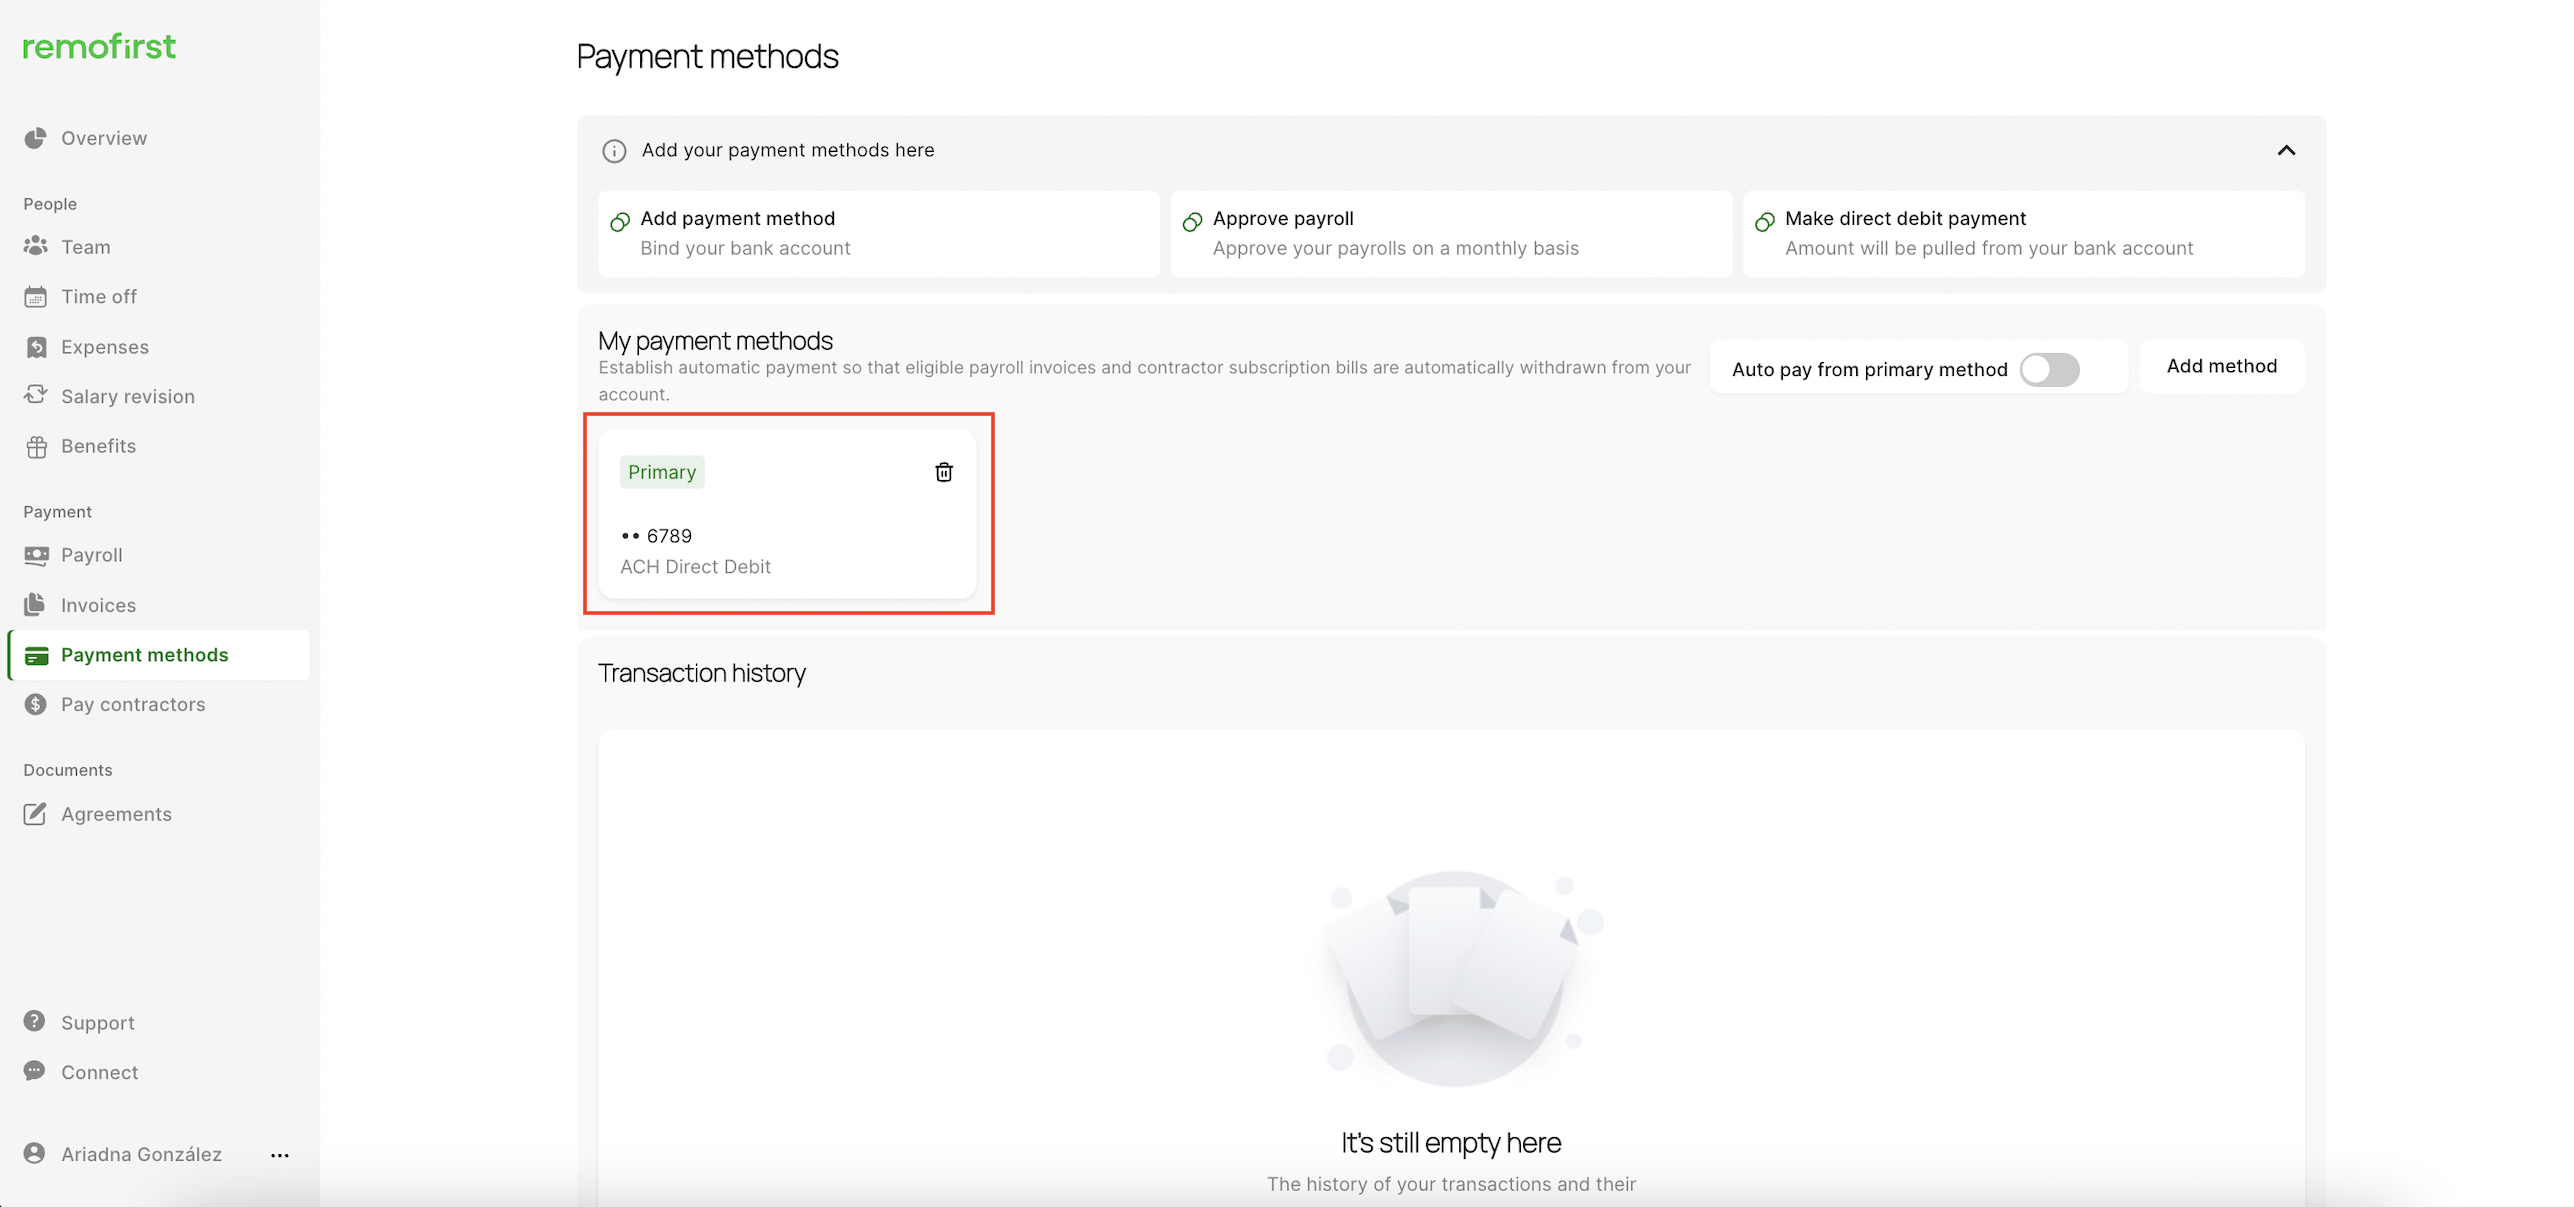
Task: Open the Expenses icon in sidebar
Action: [36, 346]
